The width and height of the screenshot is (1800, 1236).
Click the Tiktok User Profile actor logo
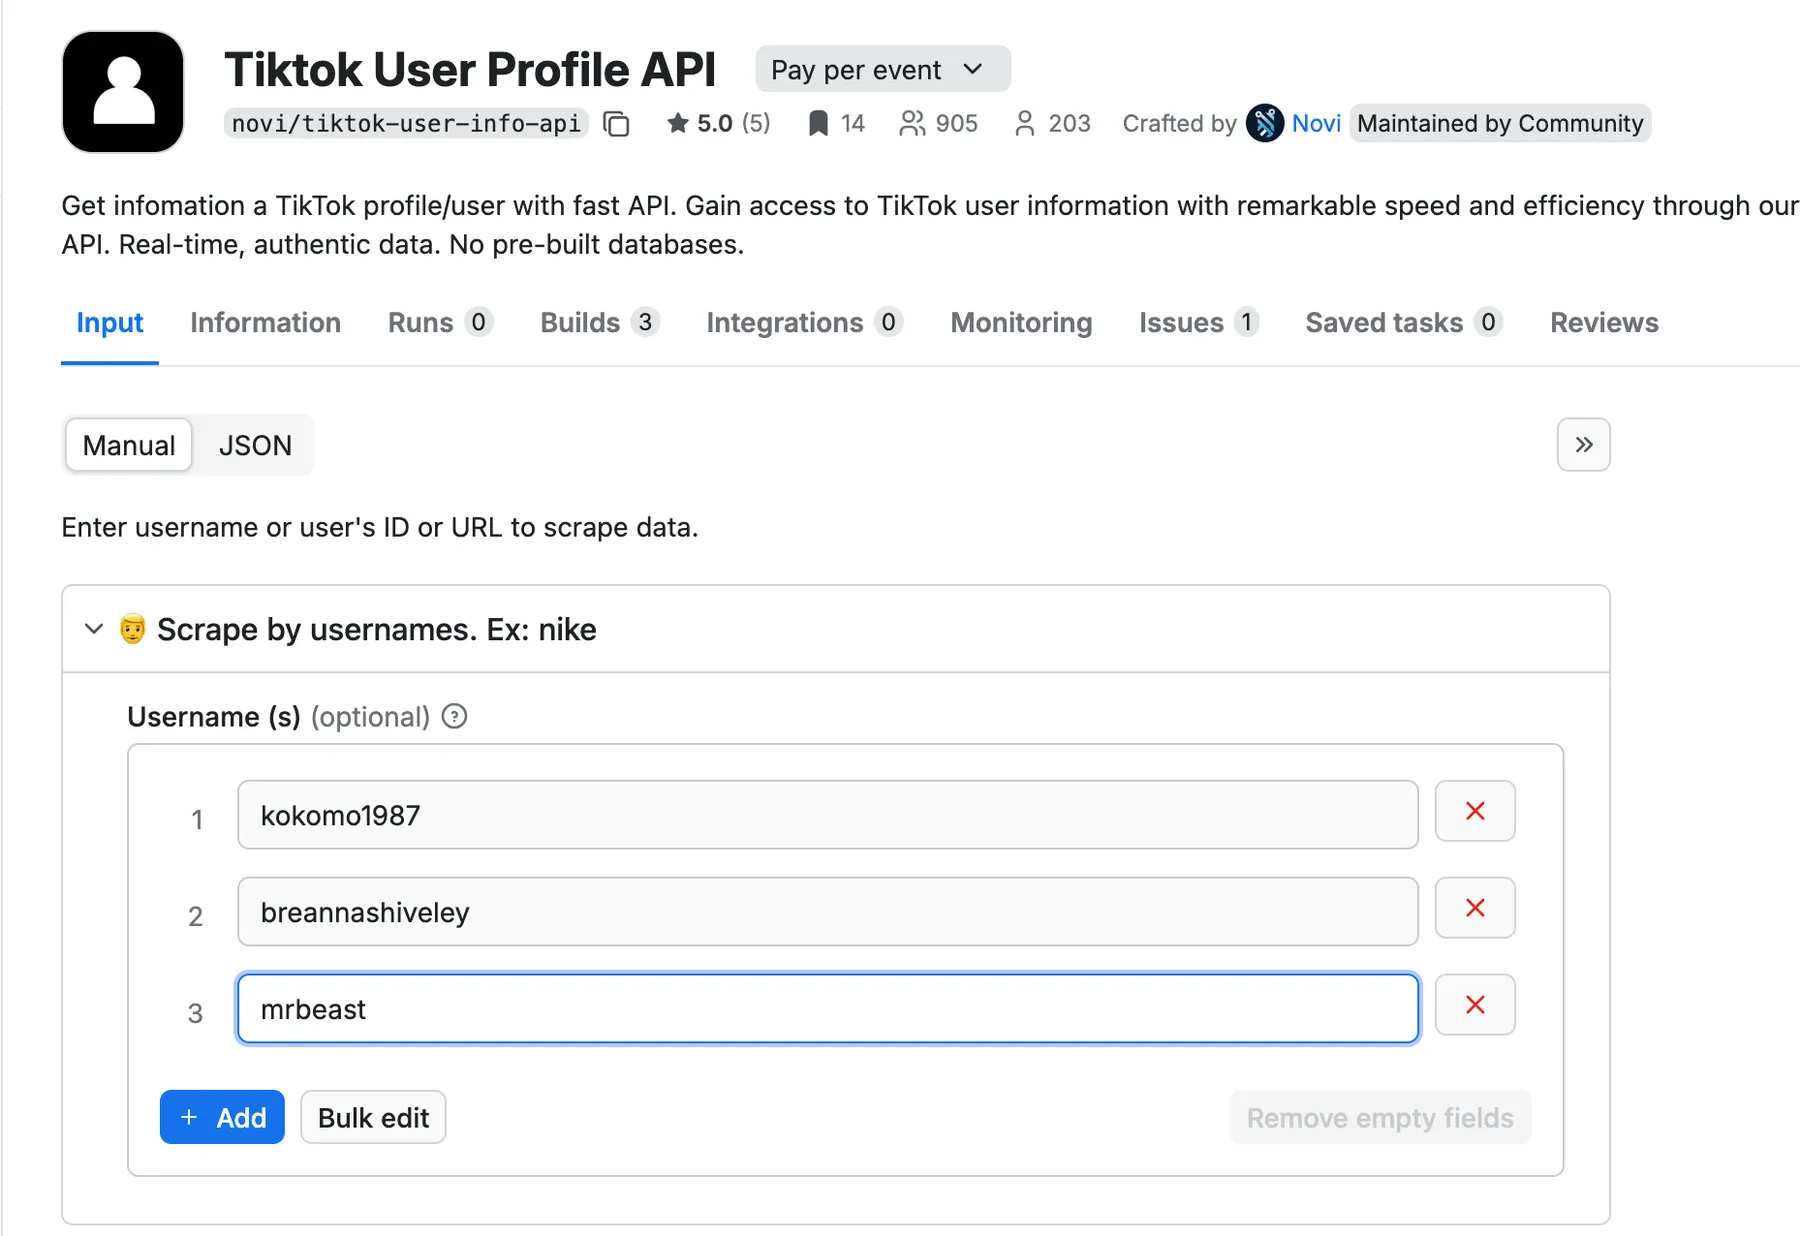point(123,92)
